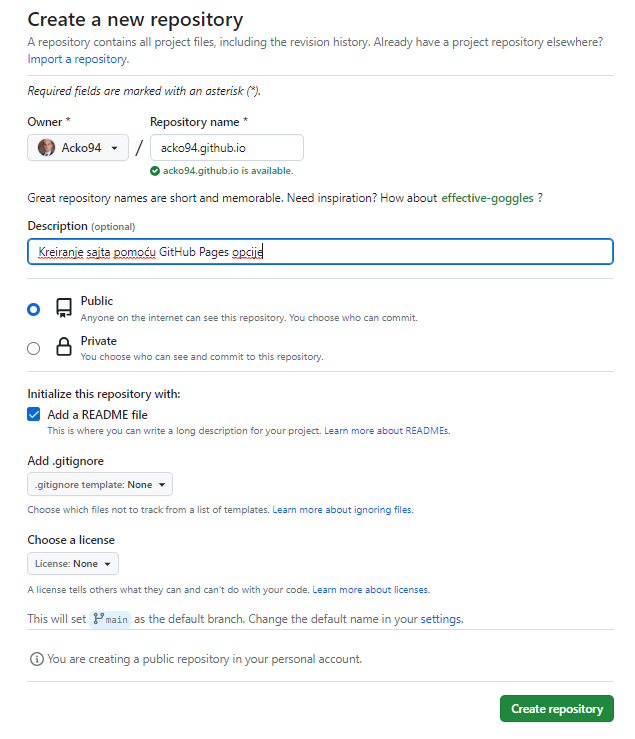This screenshot has height=739, width=635.
Task: Click the Description text field
Action: coord(321,252)
